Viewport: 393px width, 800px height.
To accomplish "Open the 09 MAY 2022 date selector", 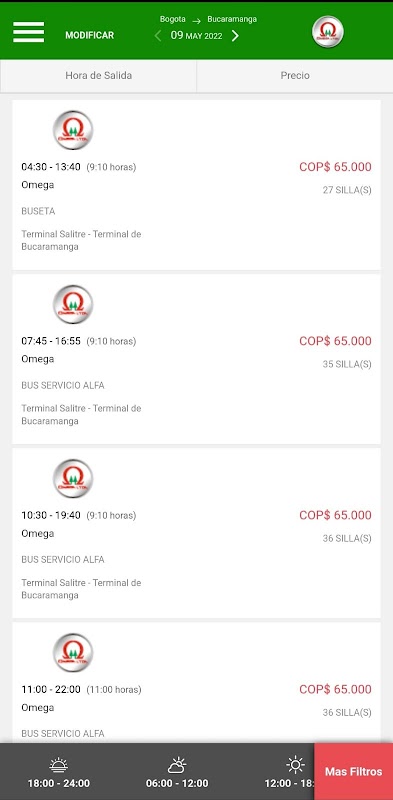I will pyautogui.click(x=196, y=36).
